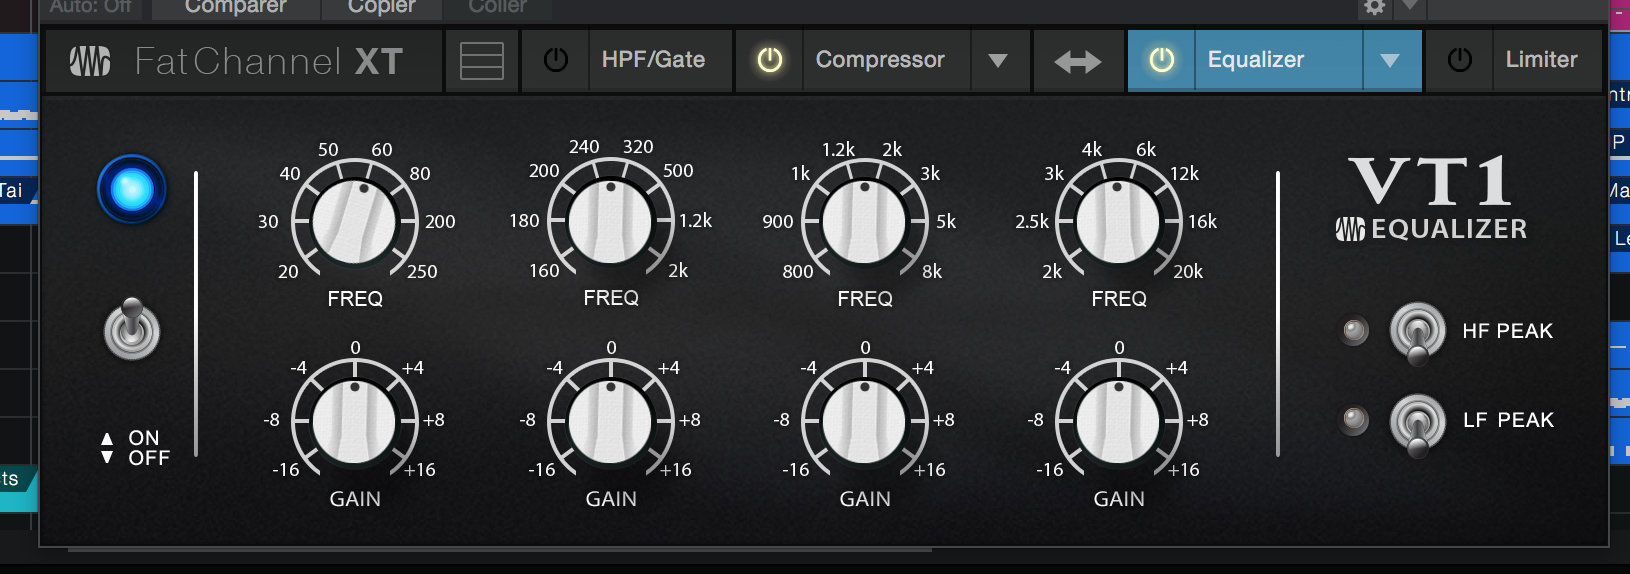Toggle the Equalizer power button
This screenshot has width=1630, height=574.
1162,61
